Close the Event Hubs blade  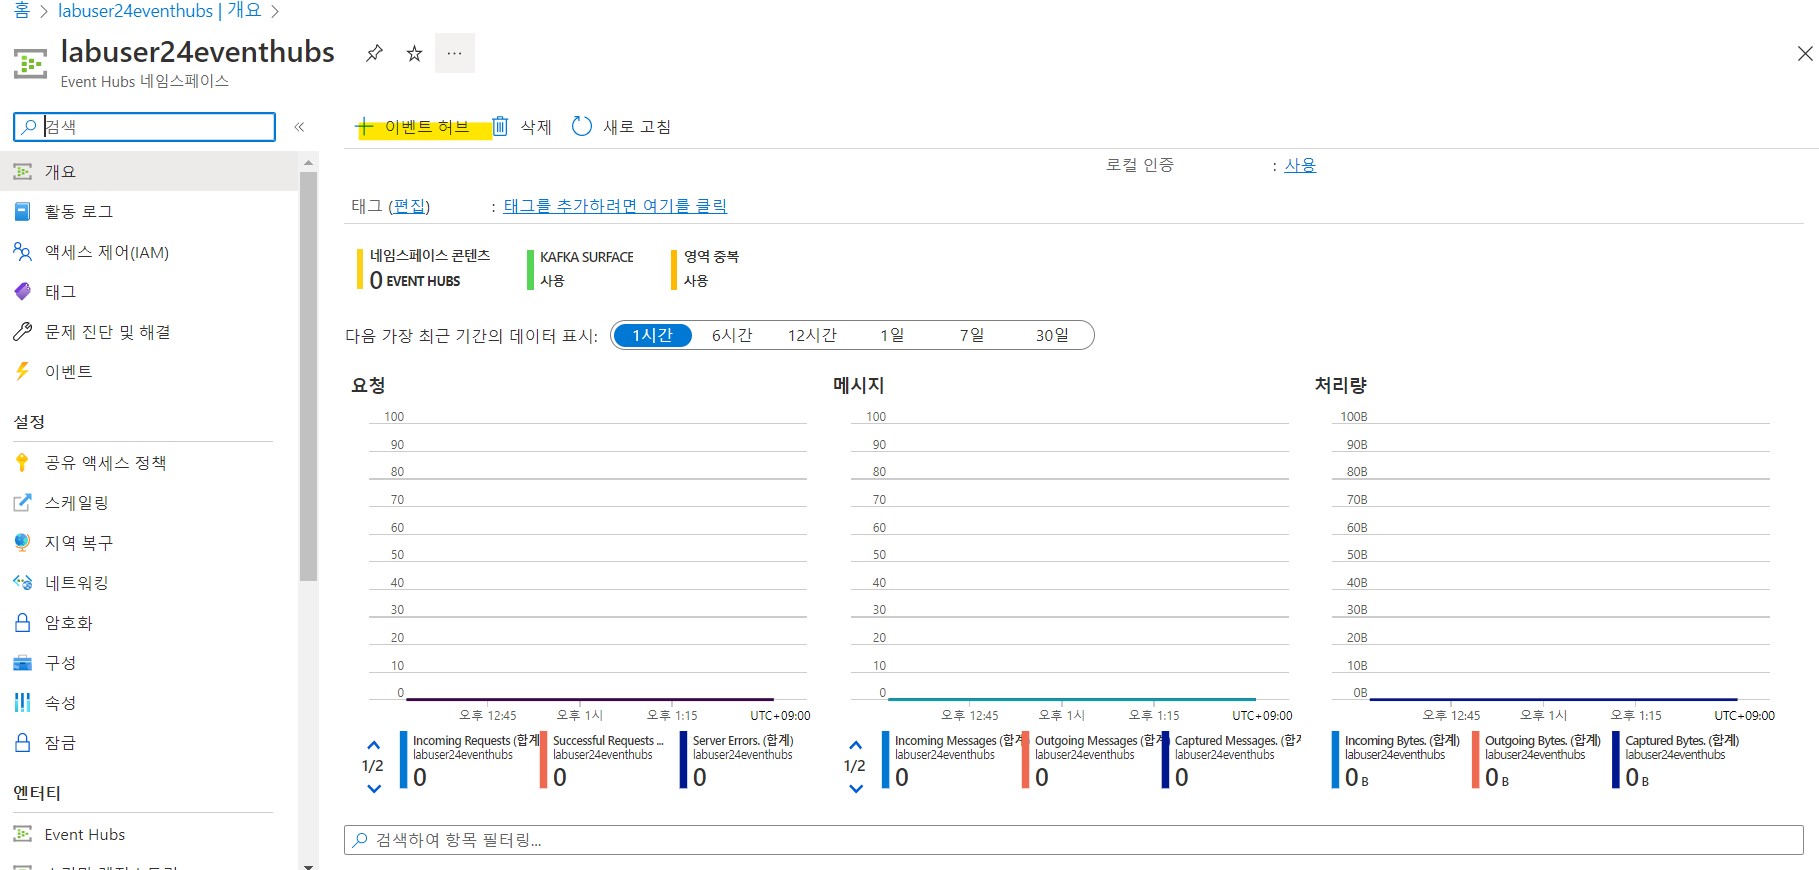[x=1804, y=54]
